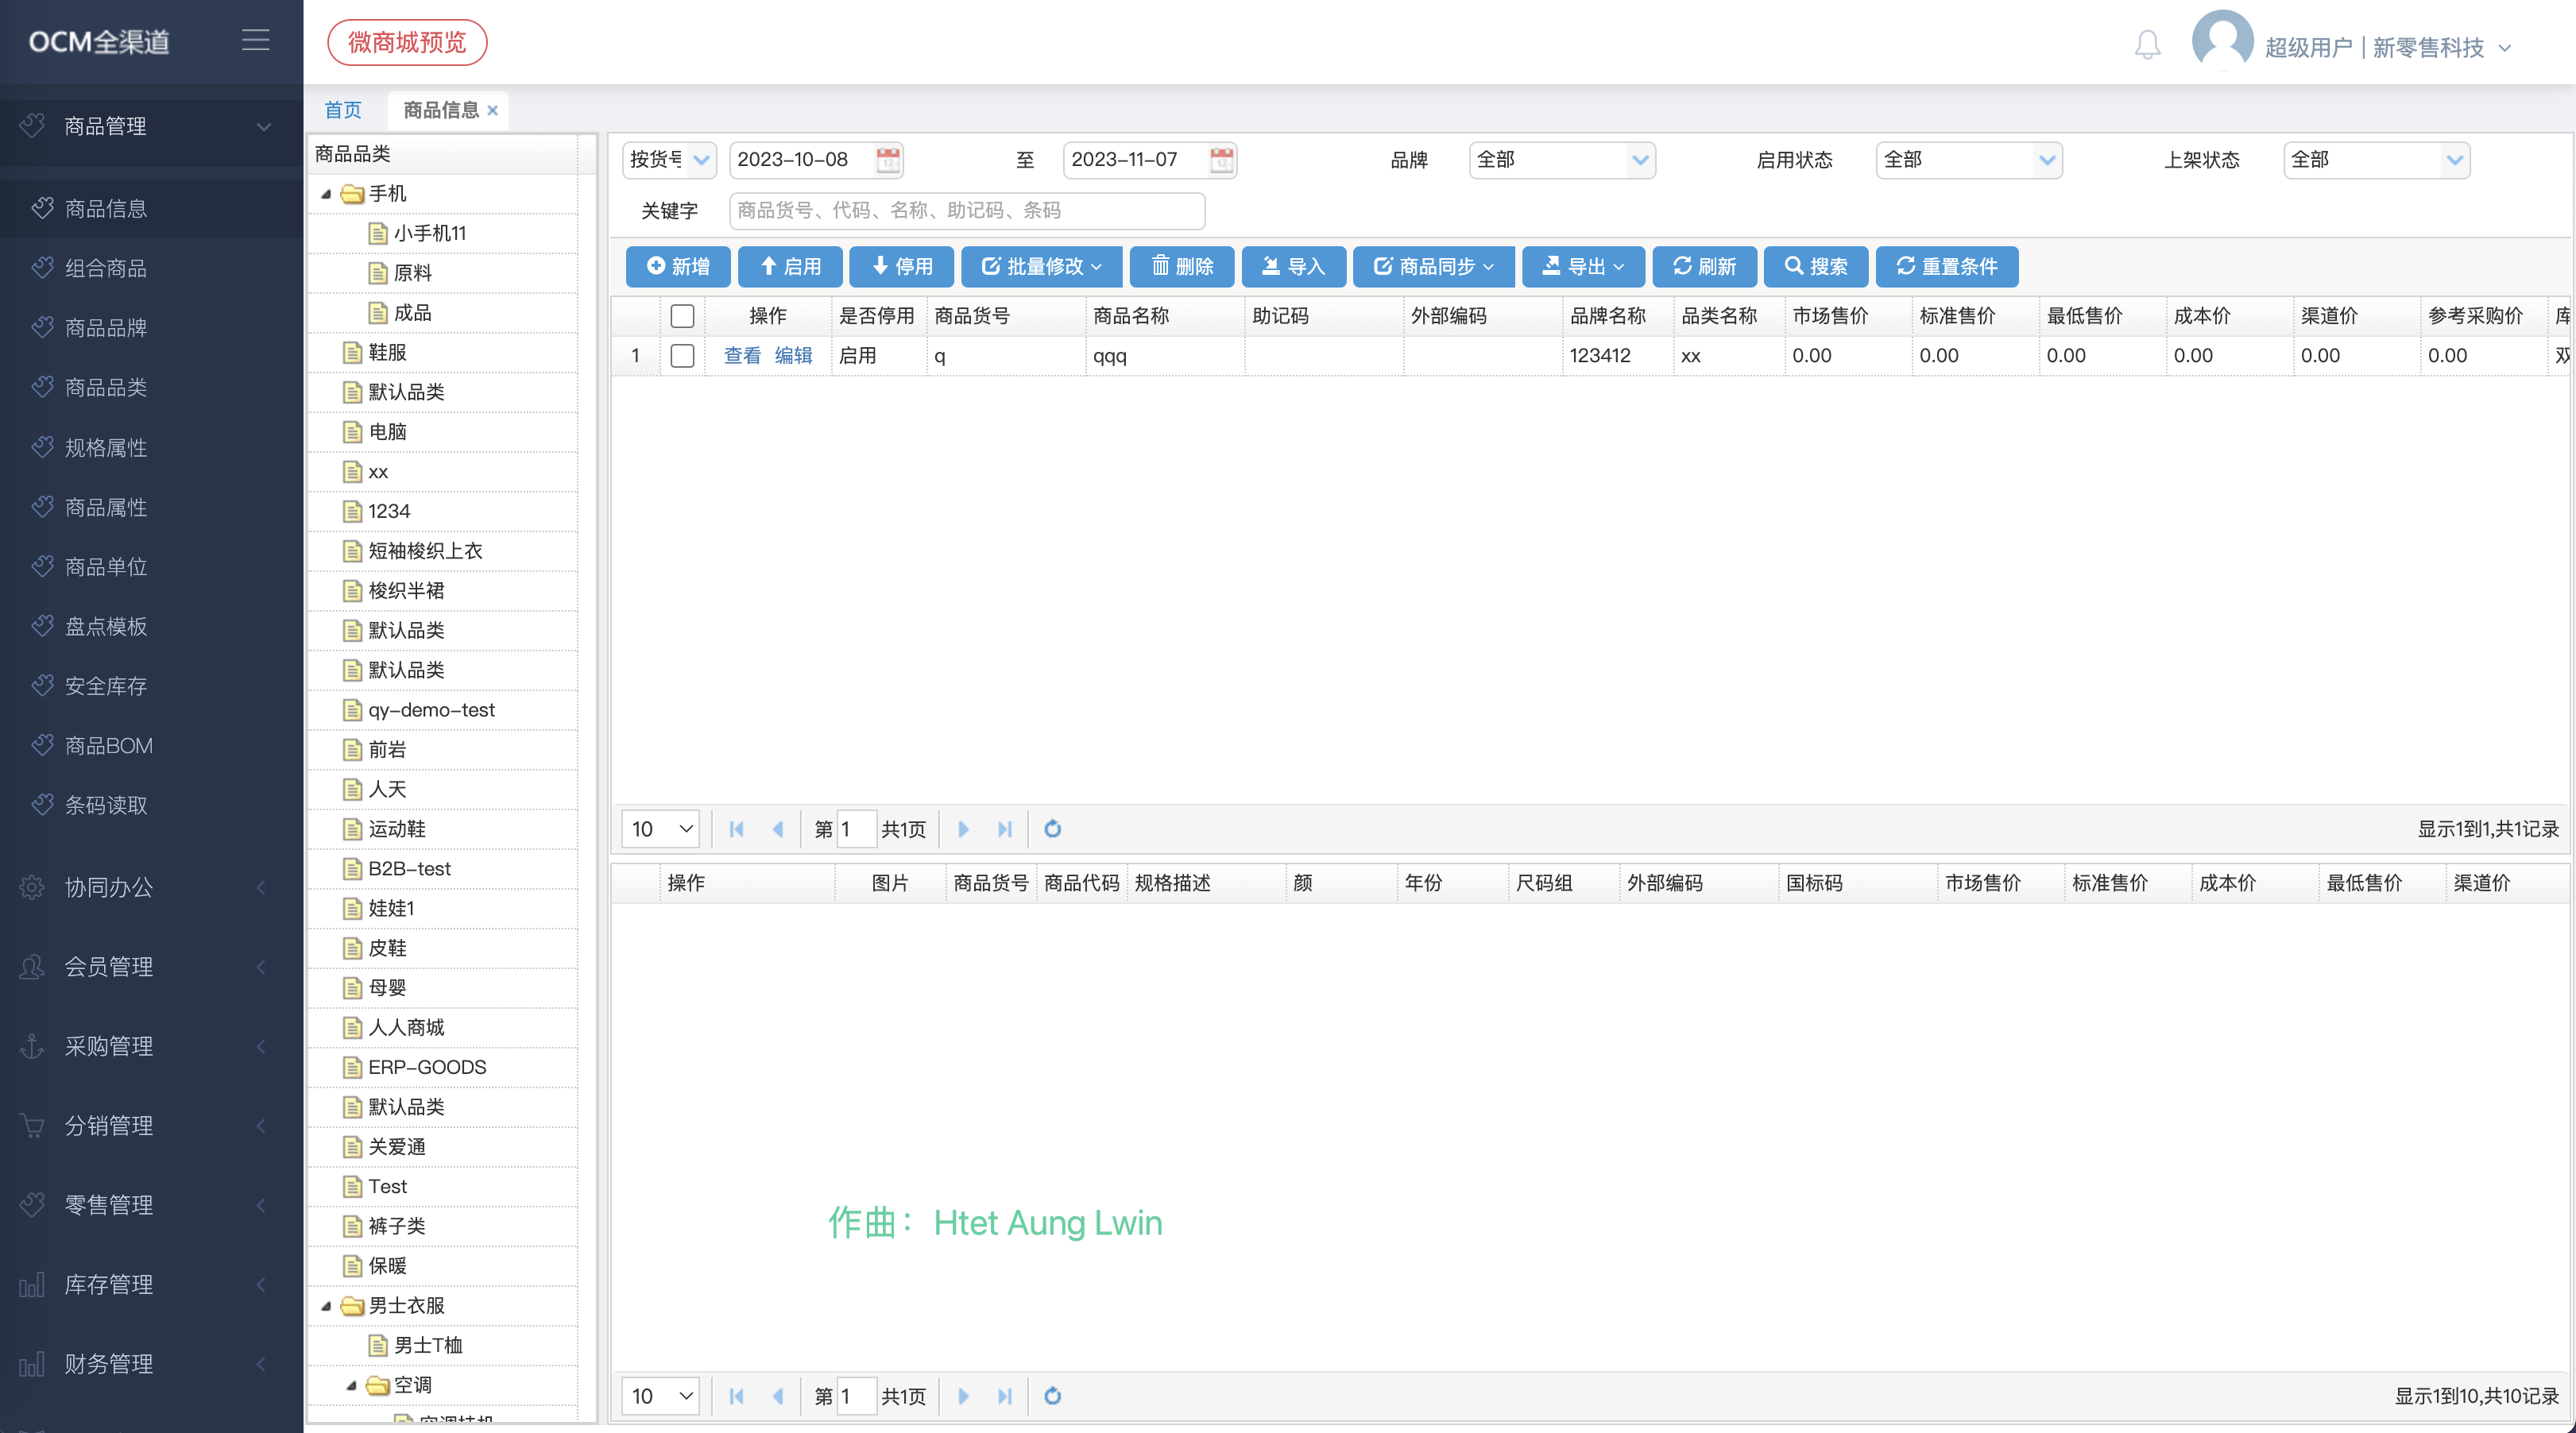Select 男士T恤 in category tree
Viewport: 2576px width, 1433px height.
click(428, 1345)
